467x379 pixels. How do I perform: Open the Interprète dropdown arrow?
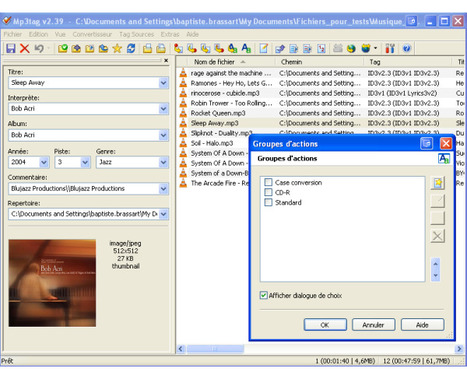[x=163, y=109]
